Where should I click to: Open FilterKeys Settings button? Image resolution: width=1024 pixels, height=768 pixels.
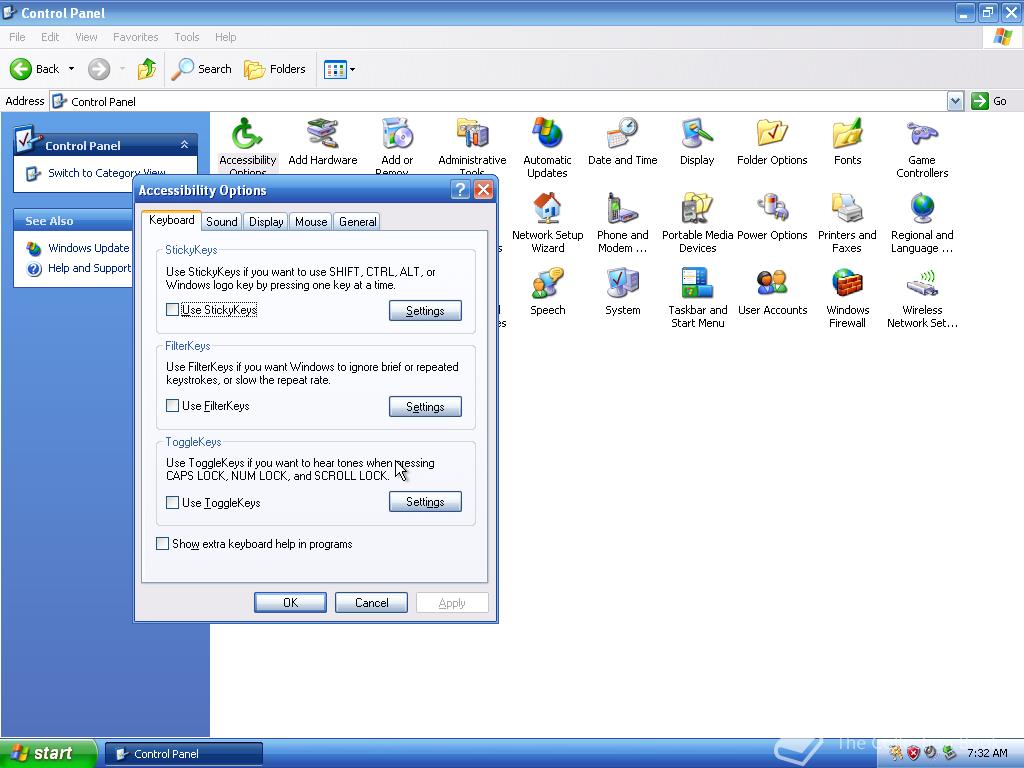click(x=425, y=406)
